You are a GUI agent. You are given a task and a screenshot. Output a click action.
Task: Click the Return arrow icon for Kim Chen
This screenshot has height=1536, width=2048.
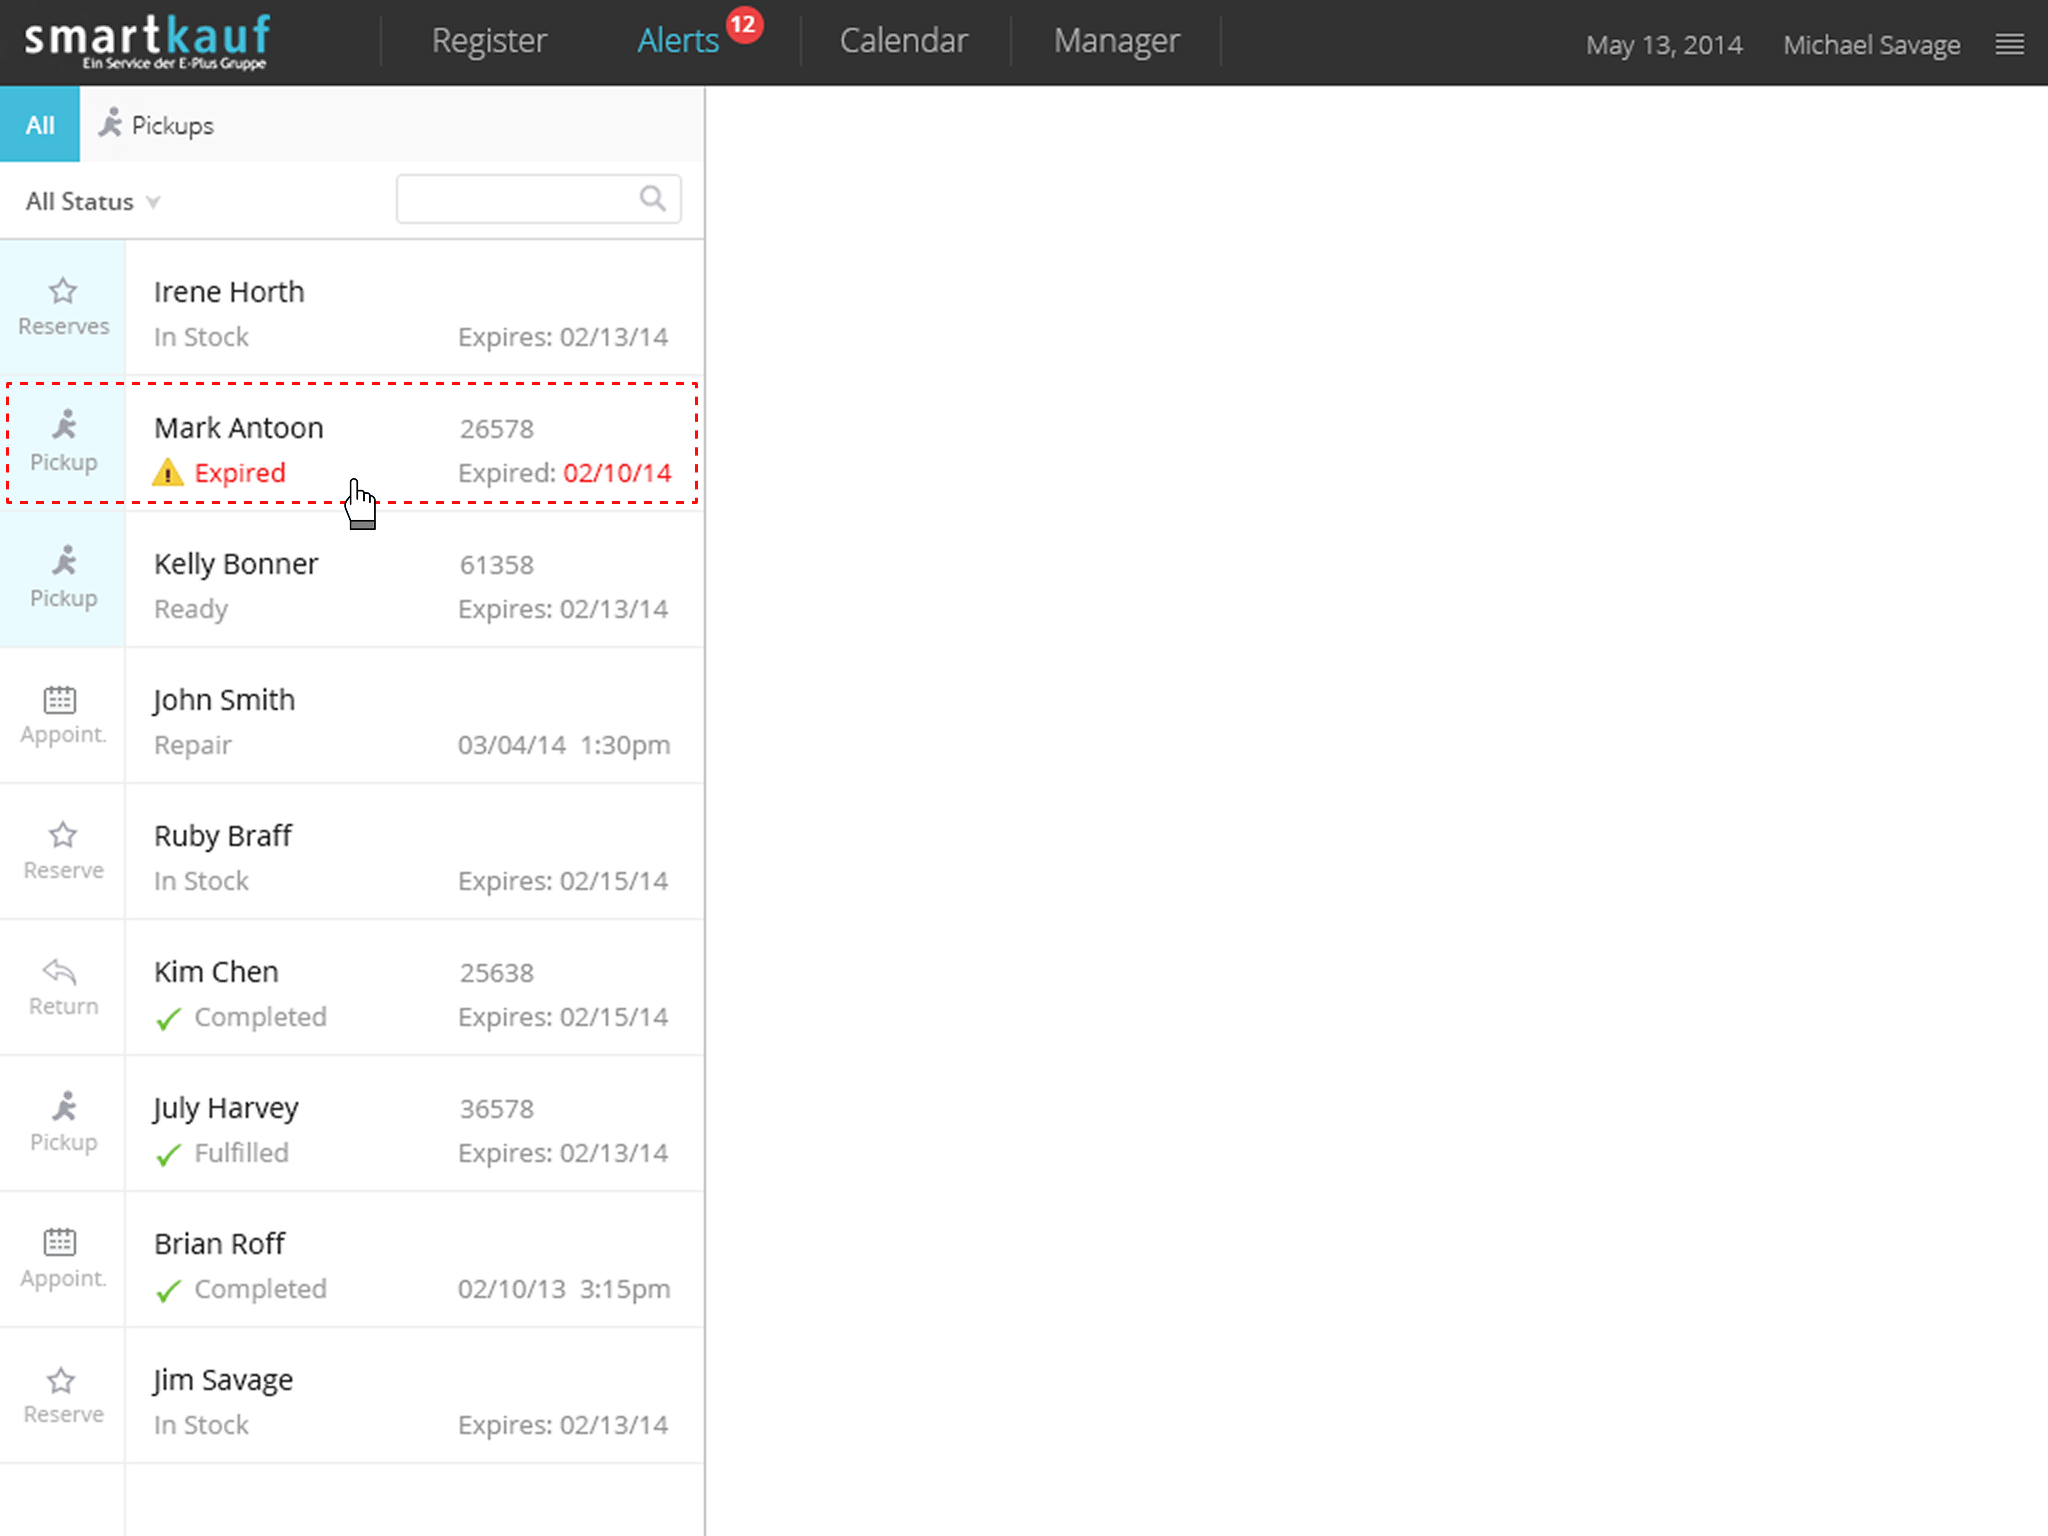[60, 971]
